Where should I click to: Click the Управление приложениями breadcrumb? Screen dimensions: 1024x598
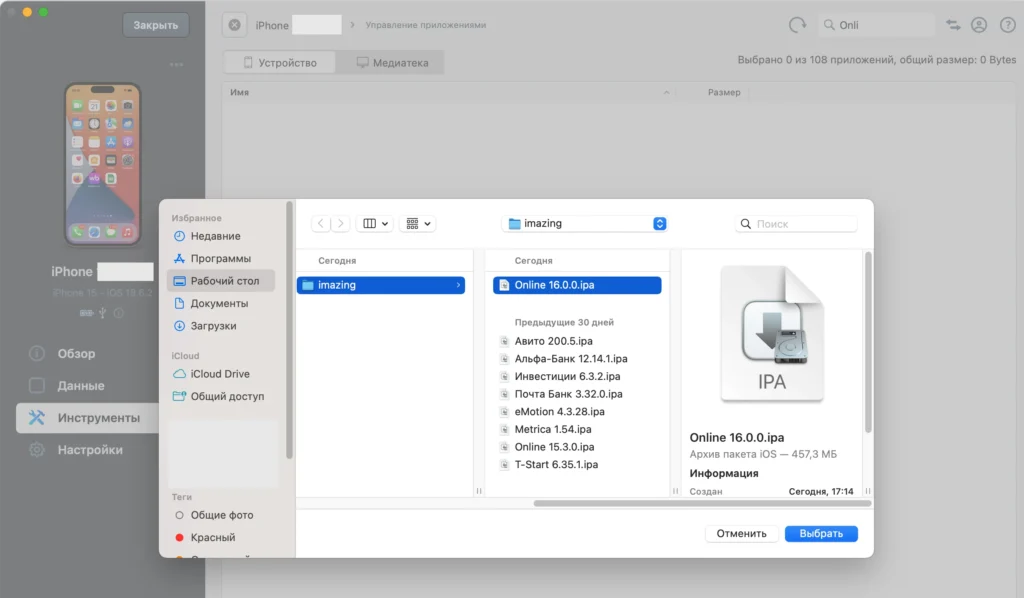pos(426,25)
